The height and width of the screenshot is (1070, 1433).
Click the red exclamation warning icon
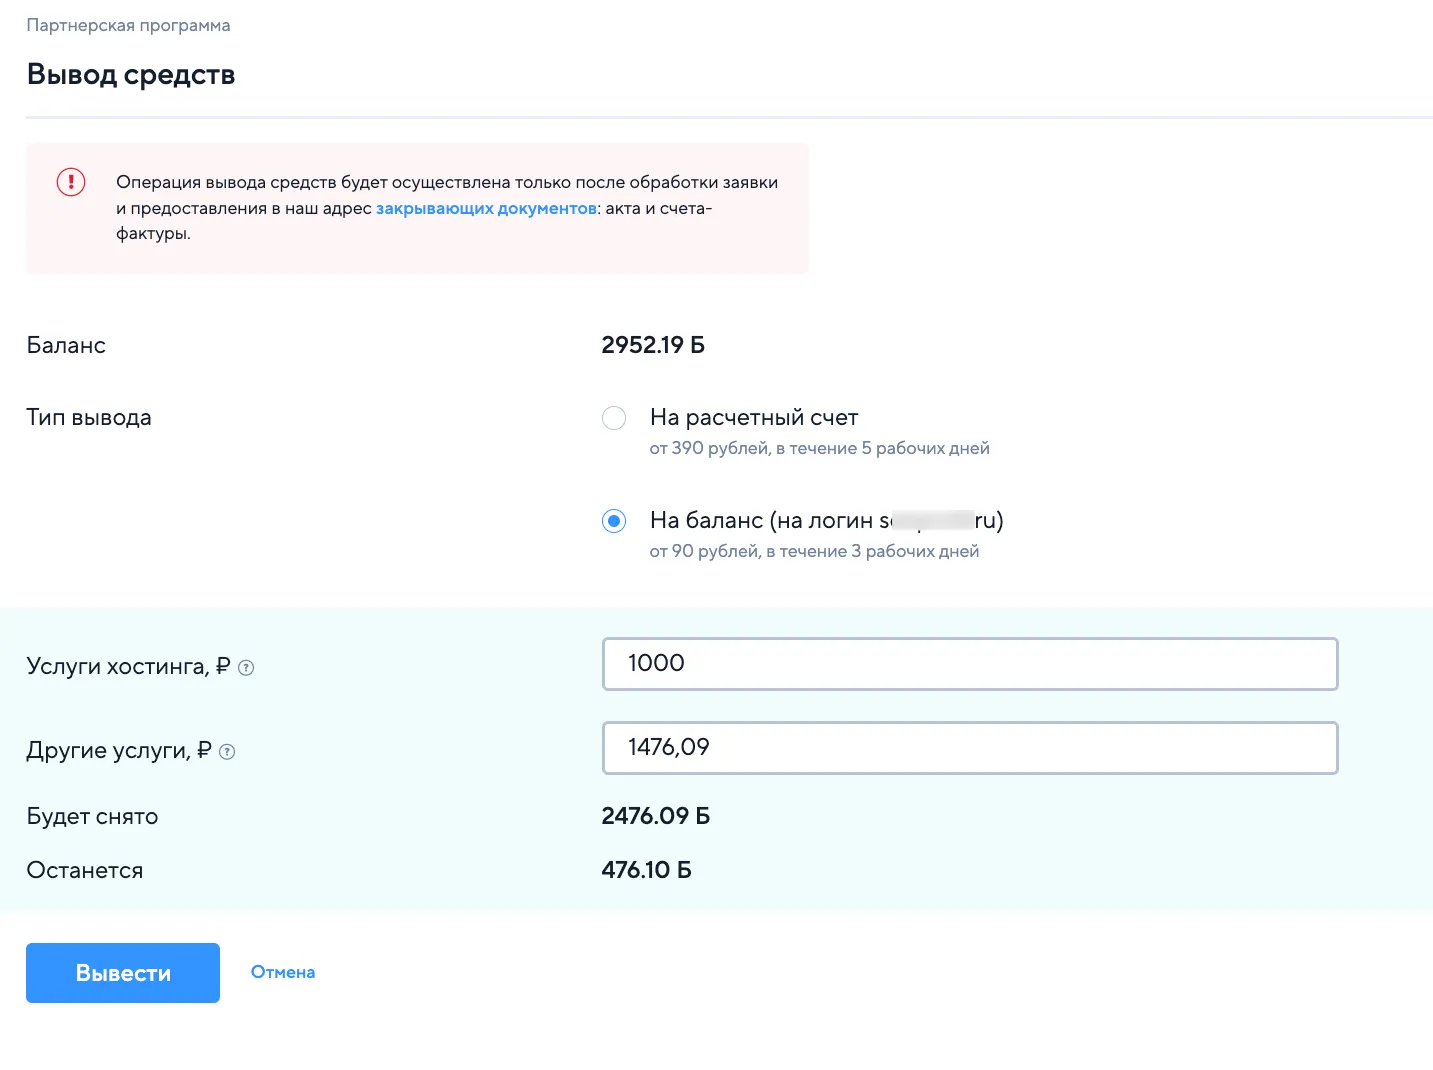coord(71,182)
